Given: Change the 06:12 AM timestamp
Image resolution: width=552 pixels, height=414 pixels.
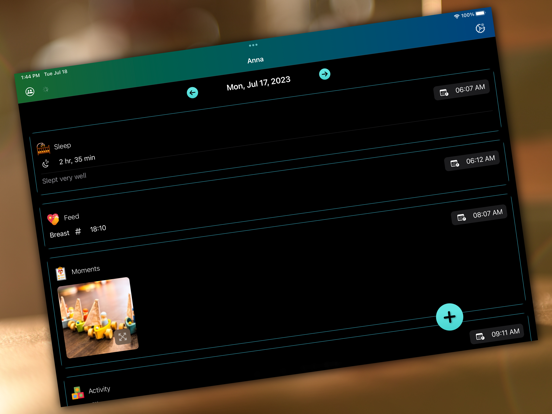Looking at the screenshot, I should 472,162.
